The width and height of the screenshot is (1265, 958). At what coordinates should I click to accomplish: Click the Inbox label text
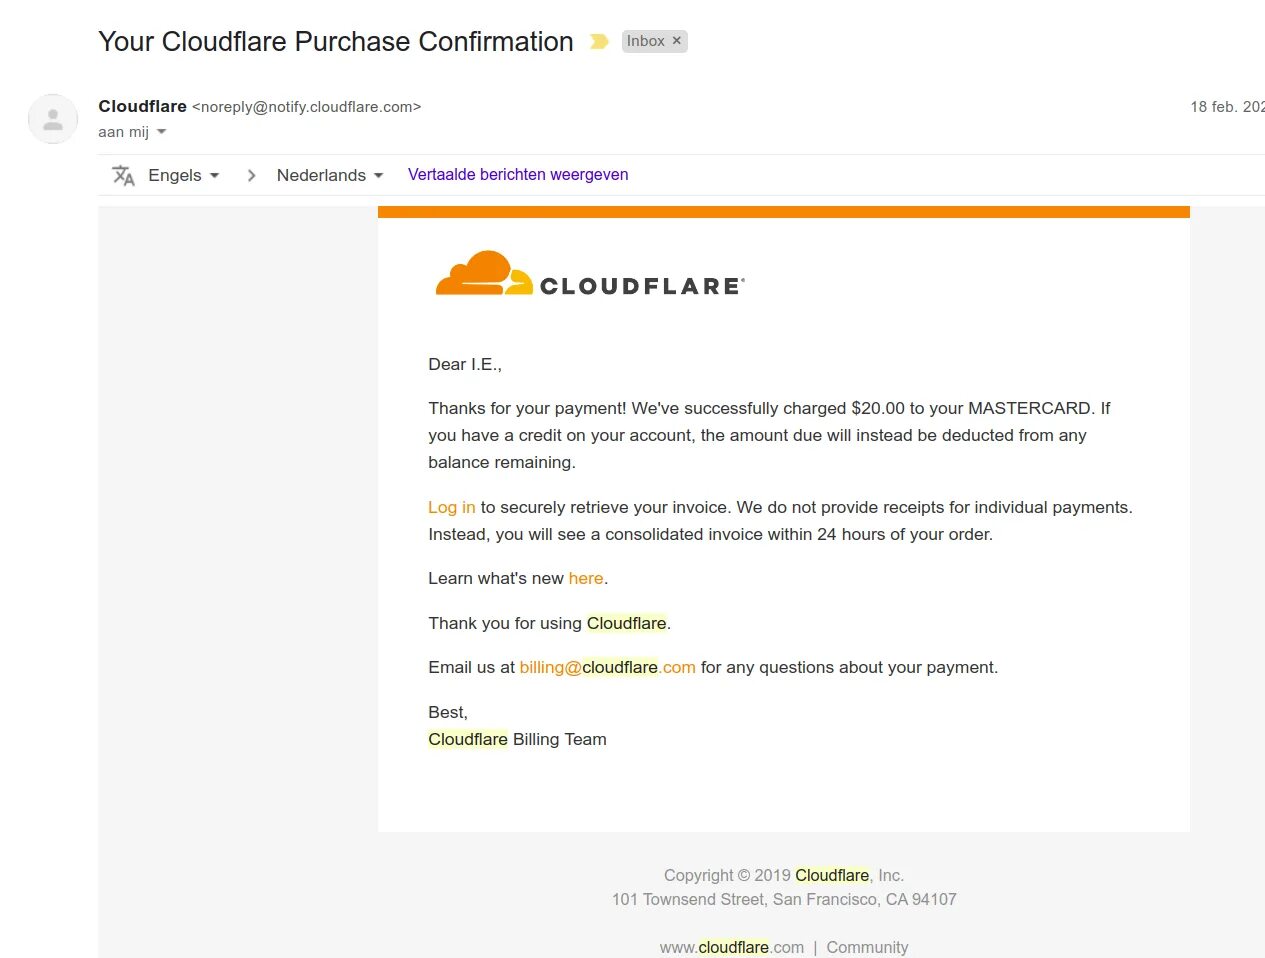tap(645, 41)
